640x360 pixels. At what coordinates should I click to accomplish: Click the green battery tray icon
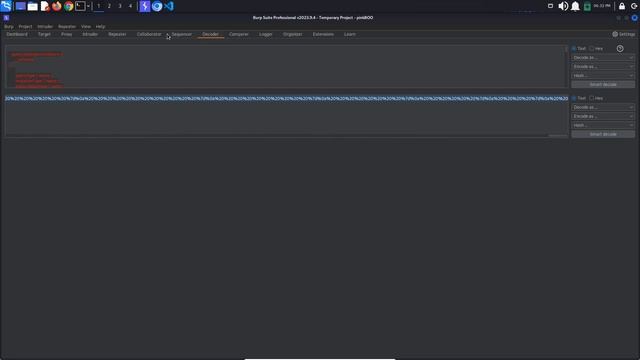(x=587, y=6)
